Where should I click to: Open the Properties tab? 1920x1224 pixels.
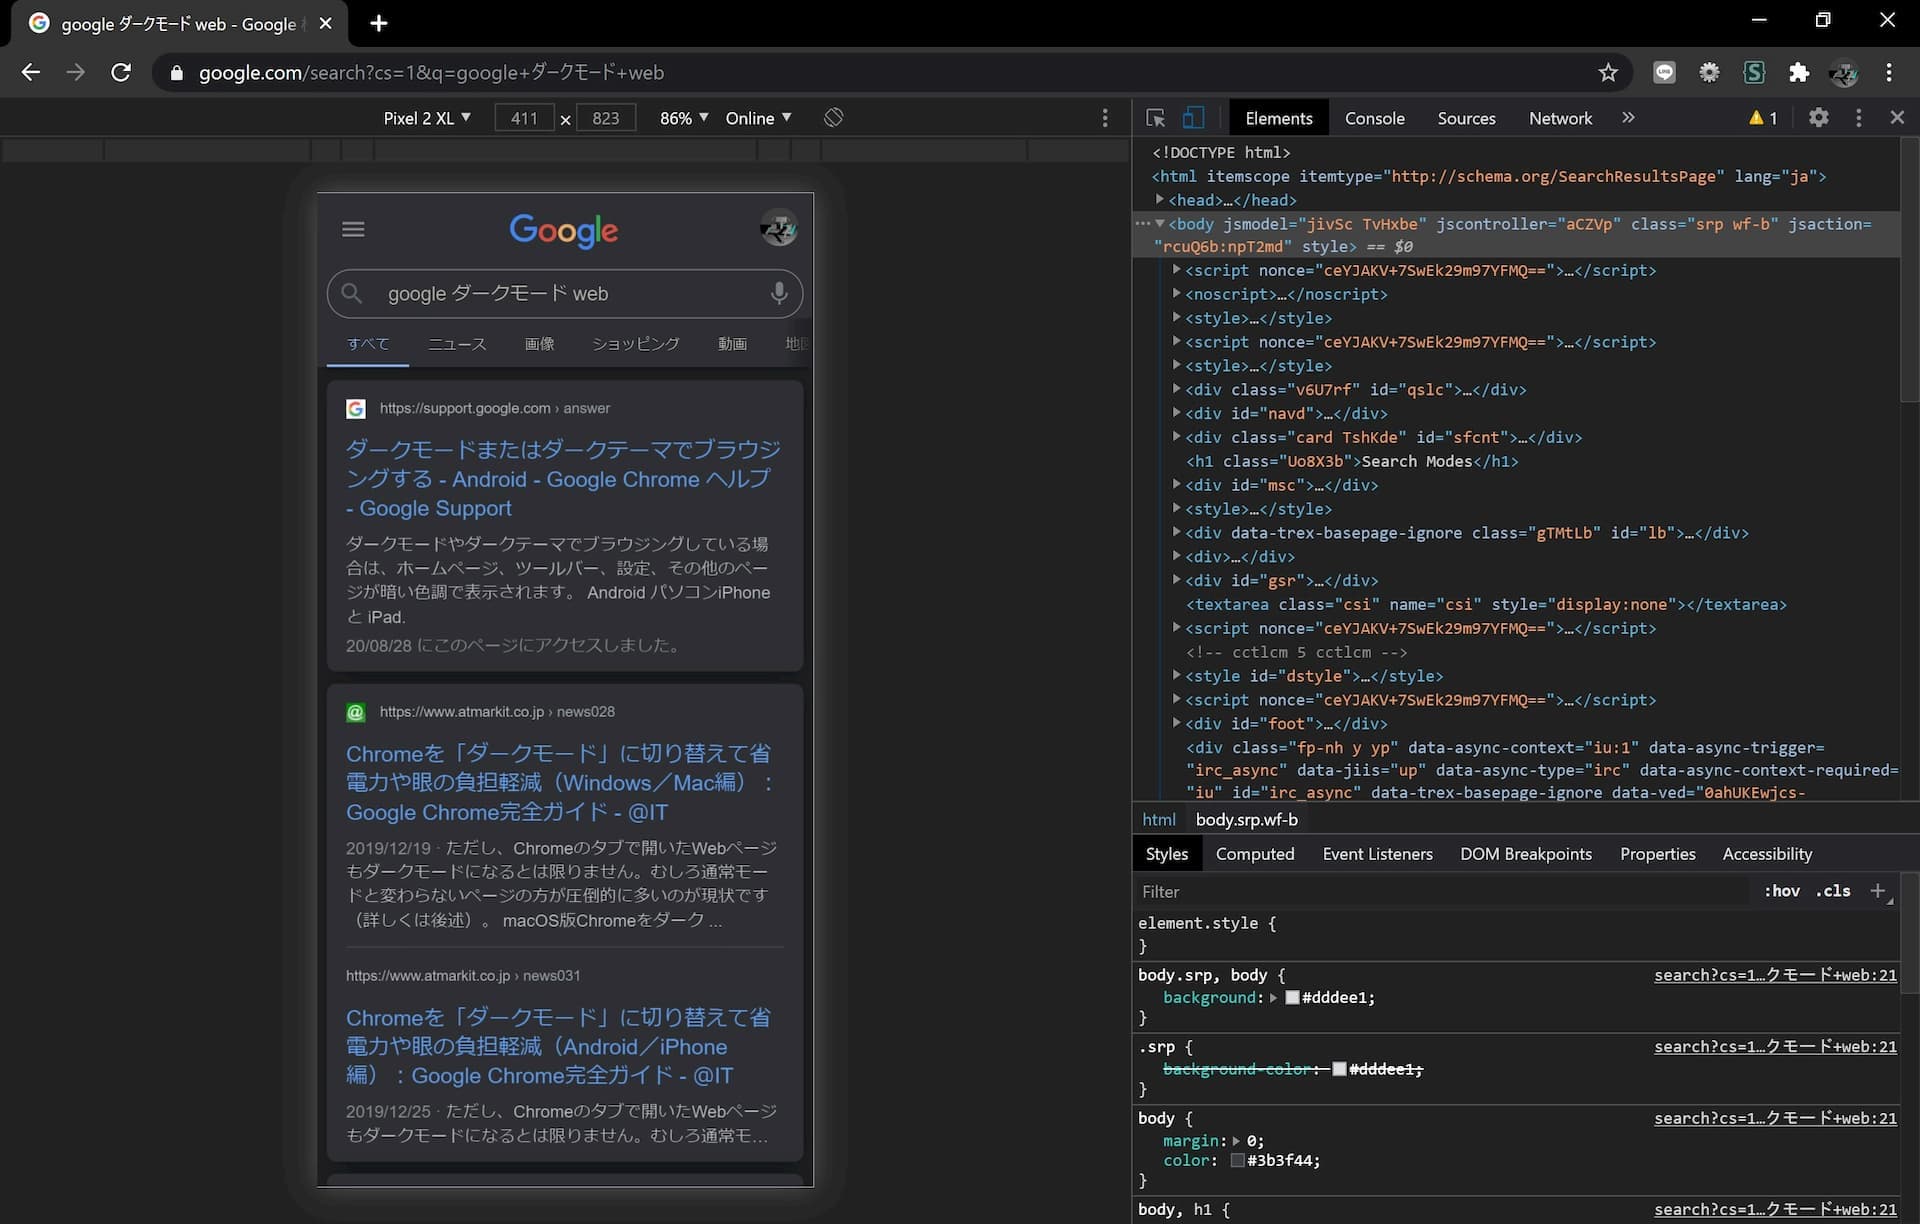1657,854
